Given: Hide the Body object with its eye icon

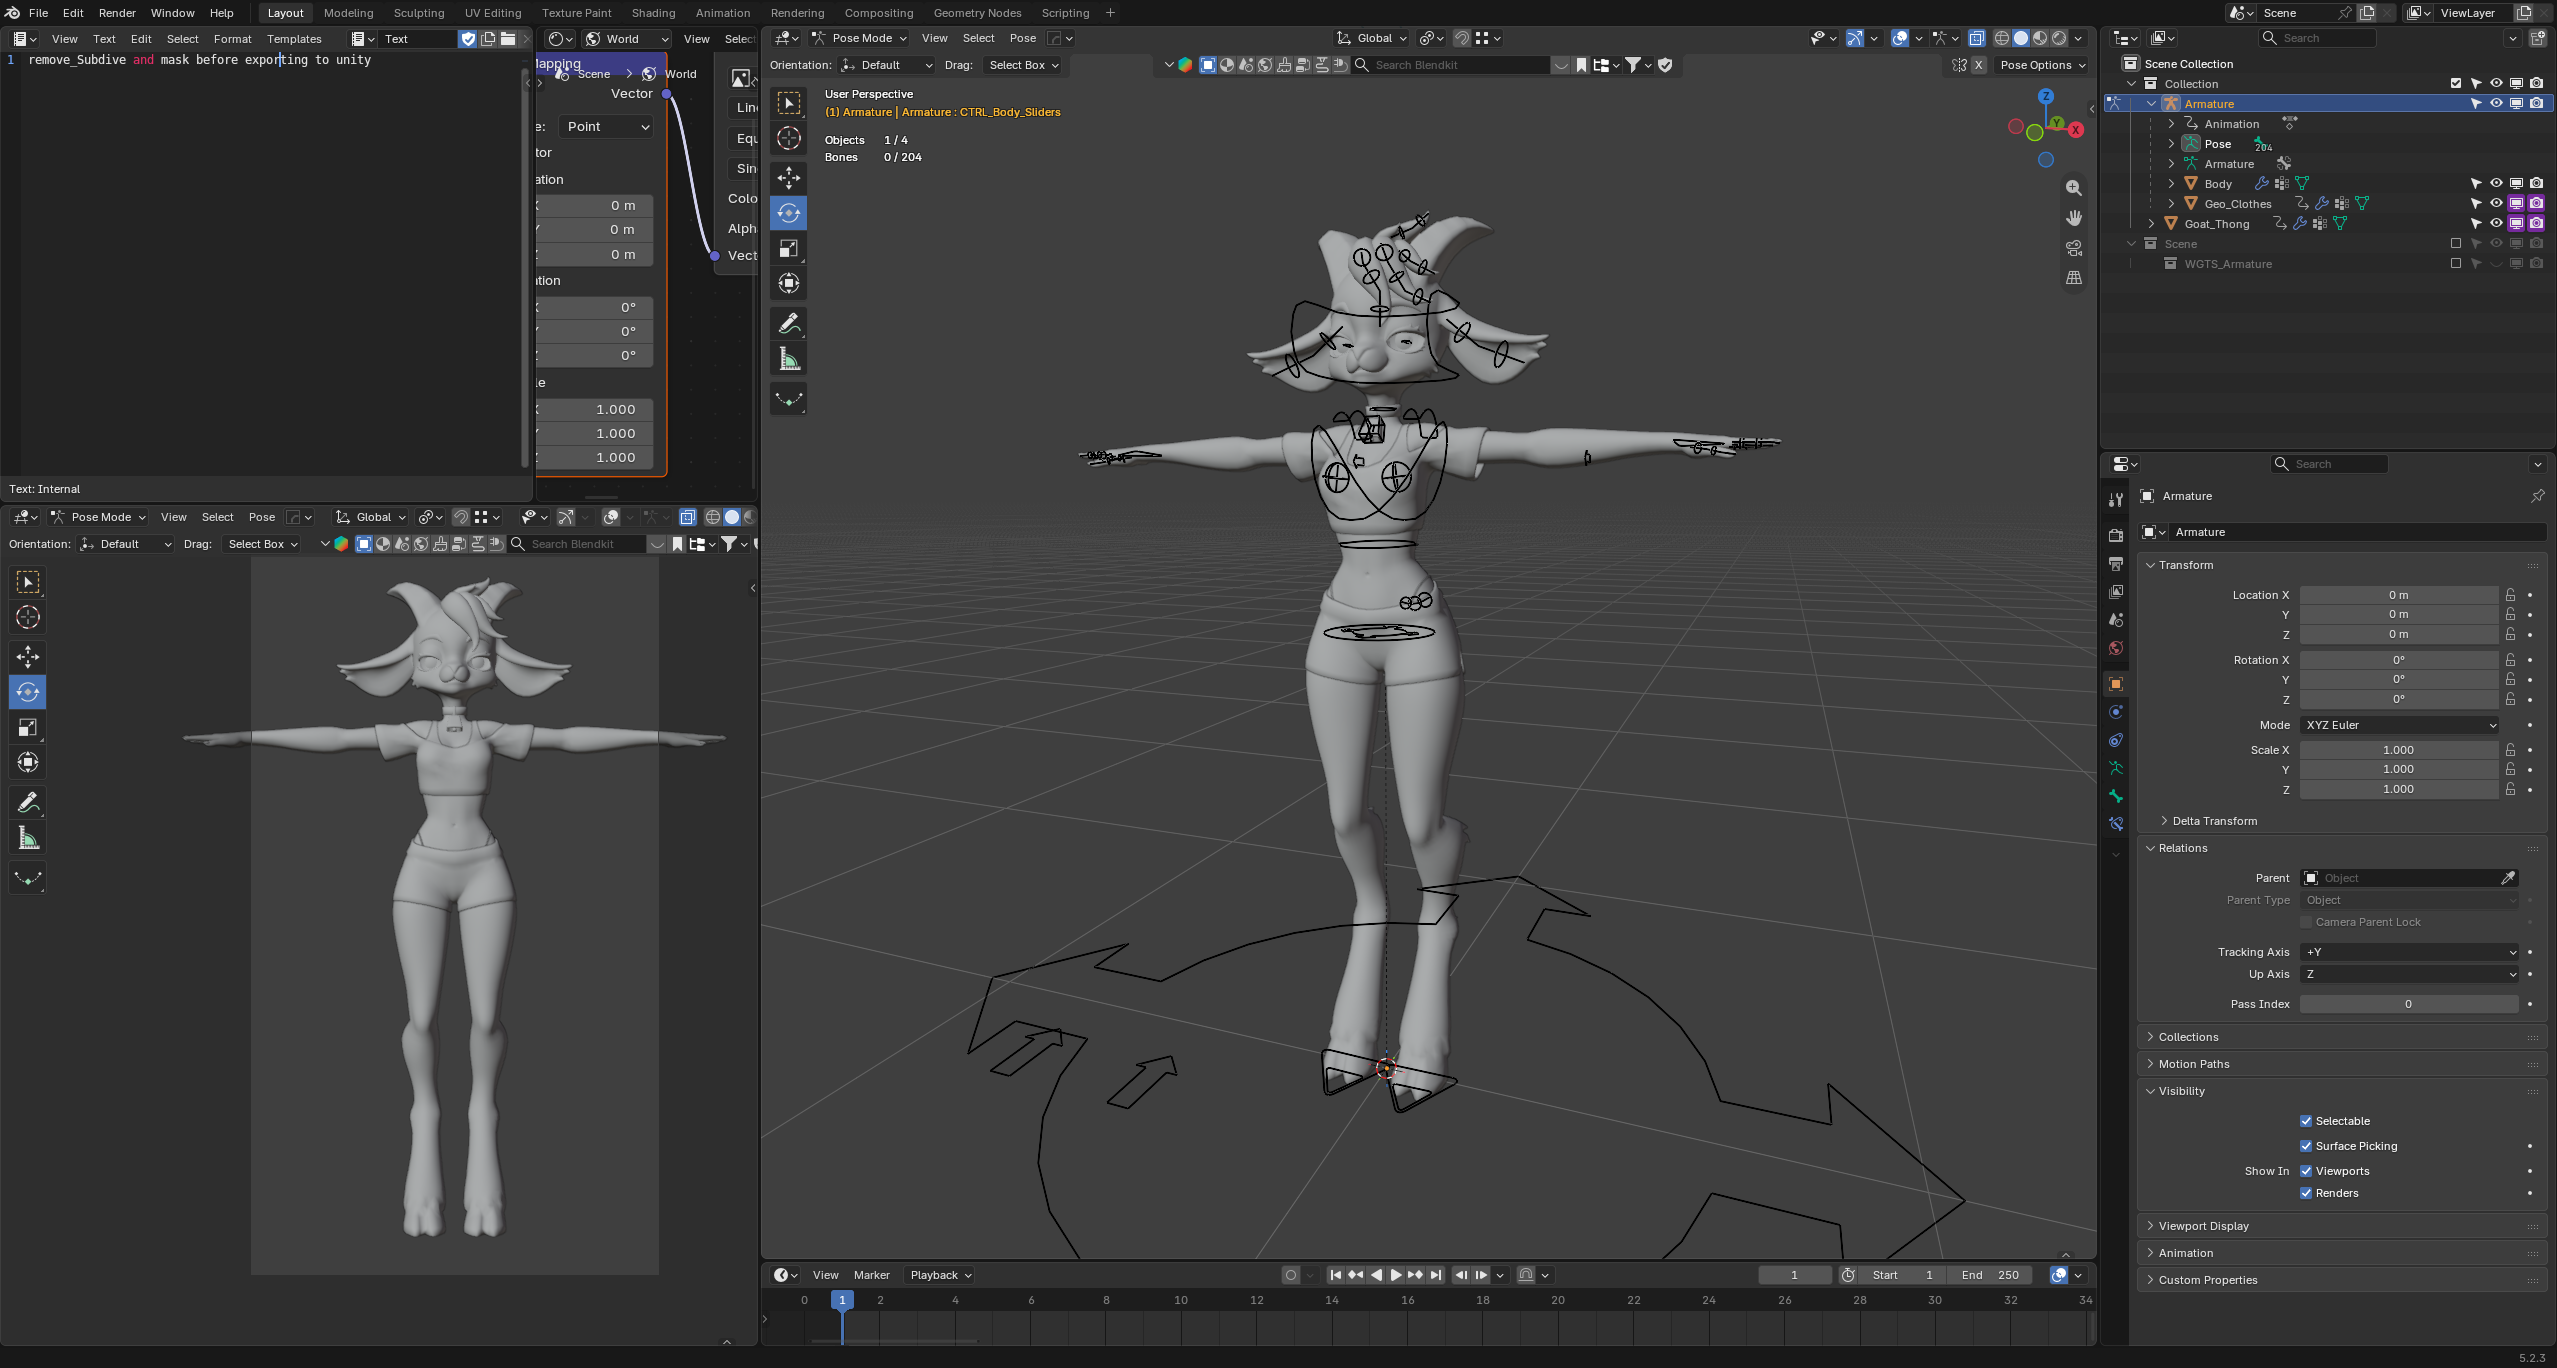Looking at the screenshot, I should click(x=2496, y=183).
